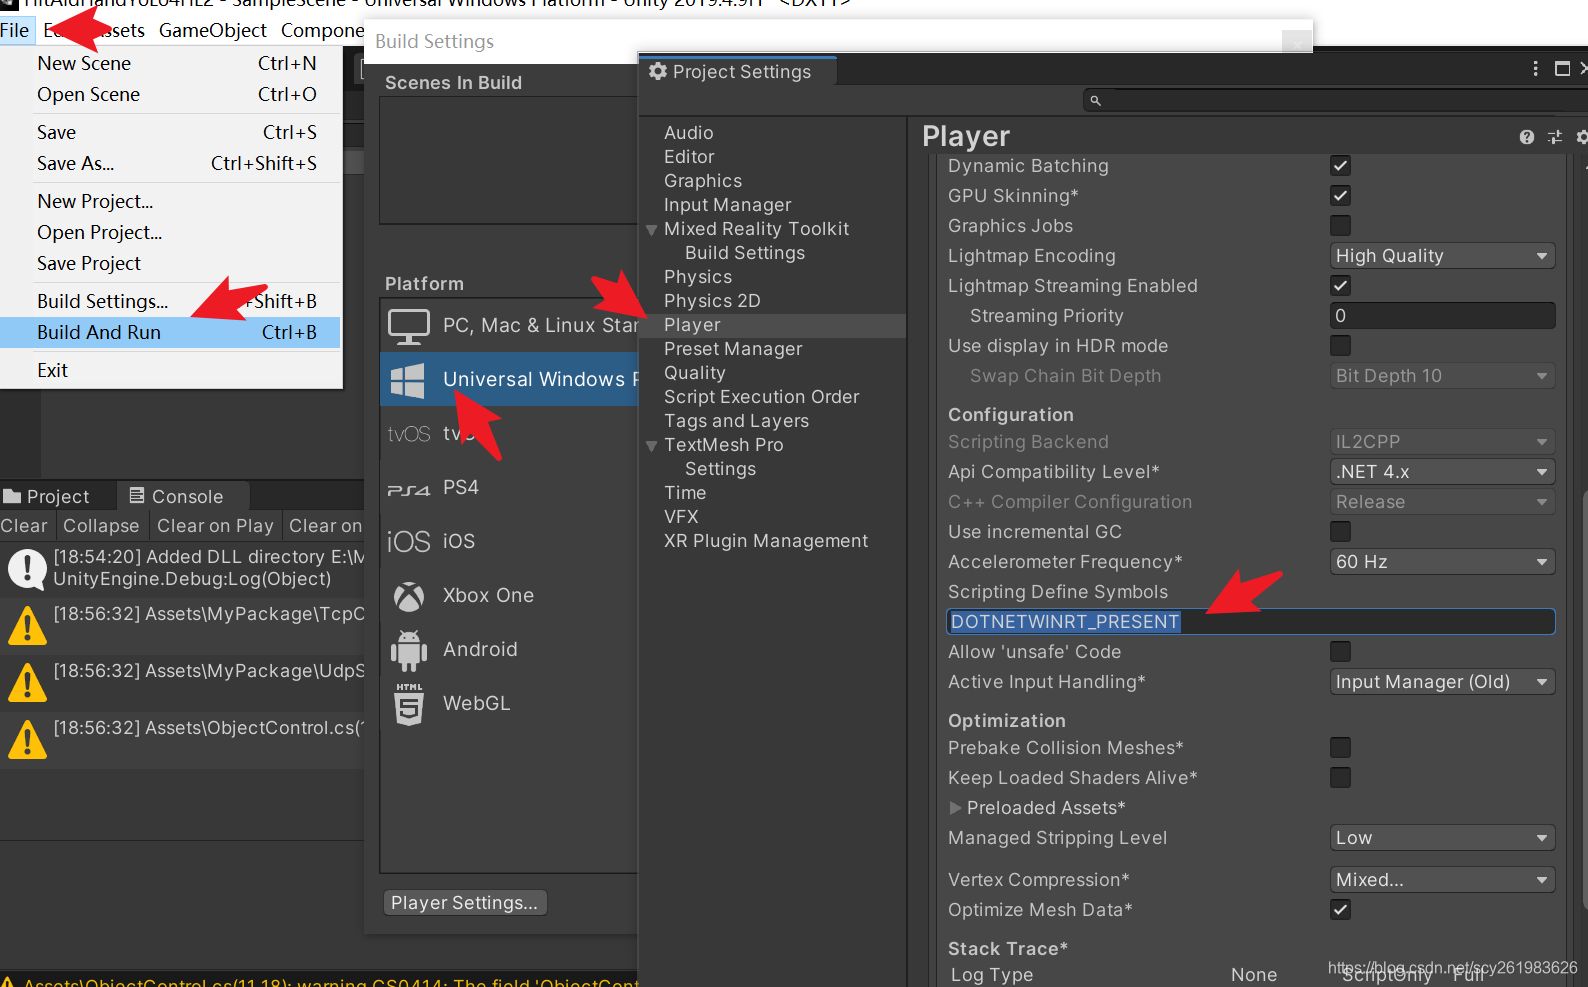Viewport: 1588px width, 987px height.
Task: Open the Lightmap Encoding High Quality dropdown
Action: 1442,256
